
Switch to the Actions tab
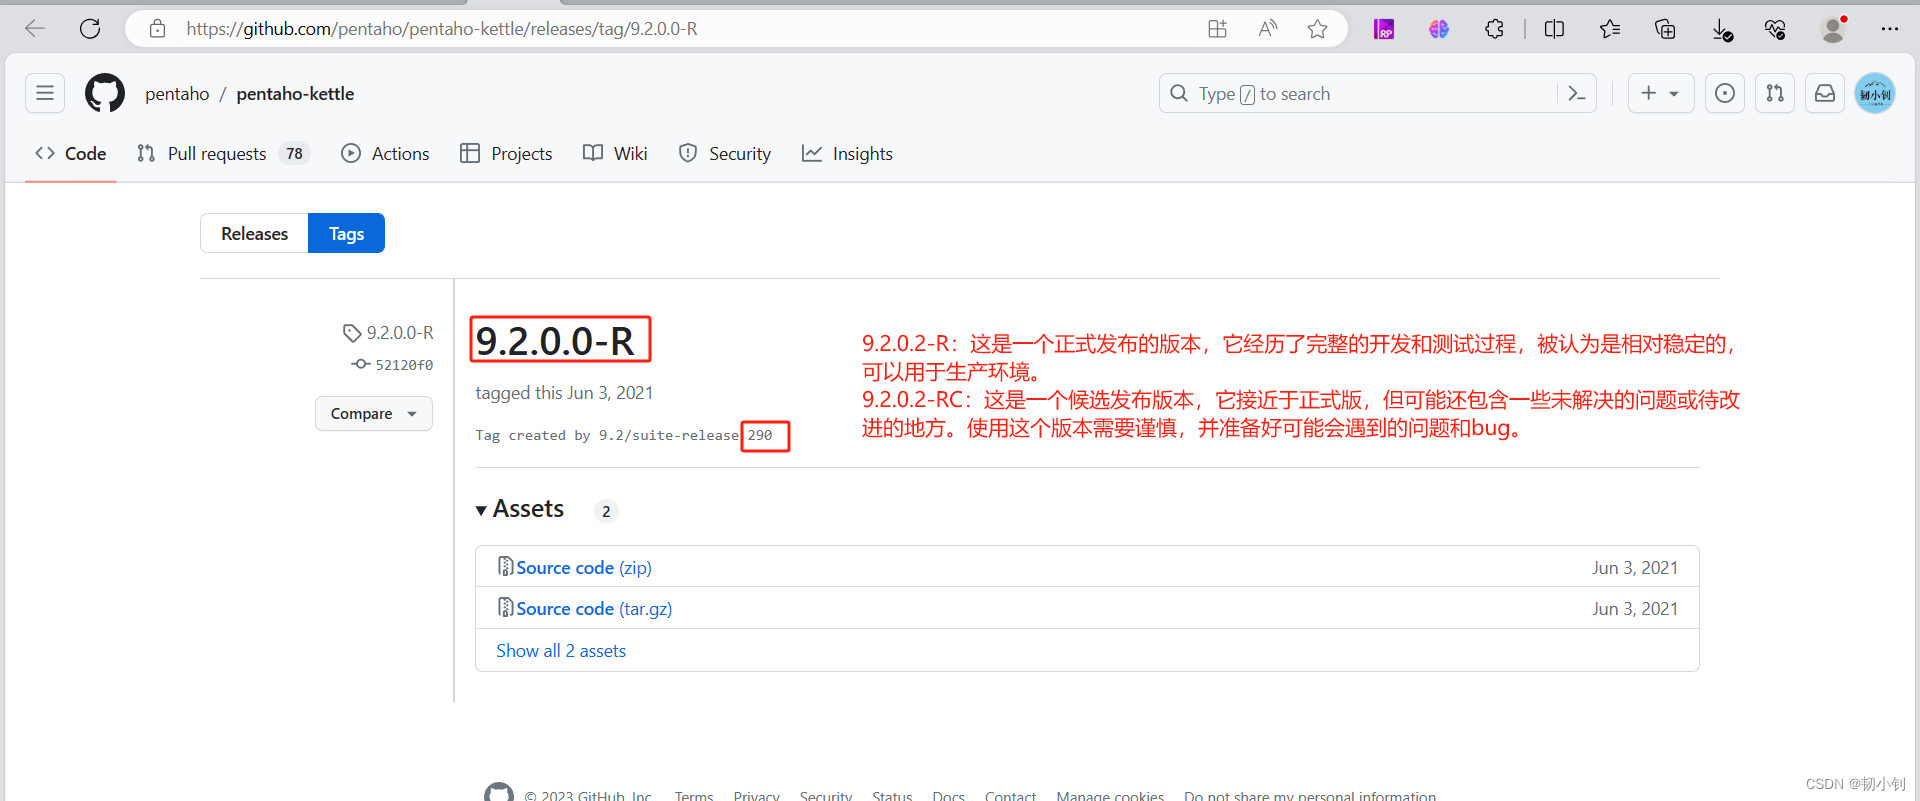(x=385, y=153)
